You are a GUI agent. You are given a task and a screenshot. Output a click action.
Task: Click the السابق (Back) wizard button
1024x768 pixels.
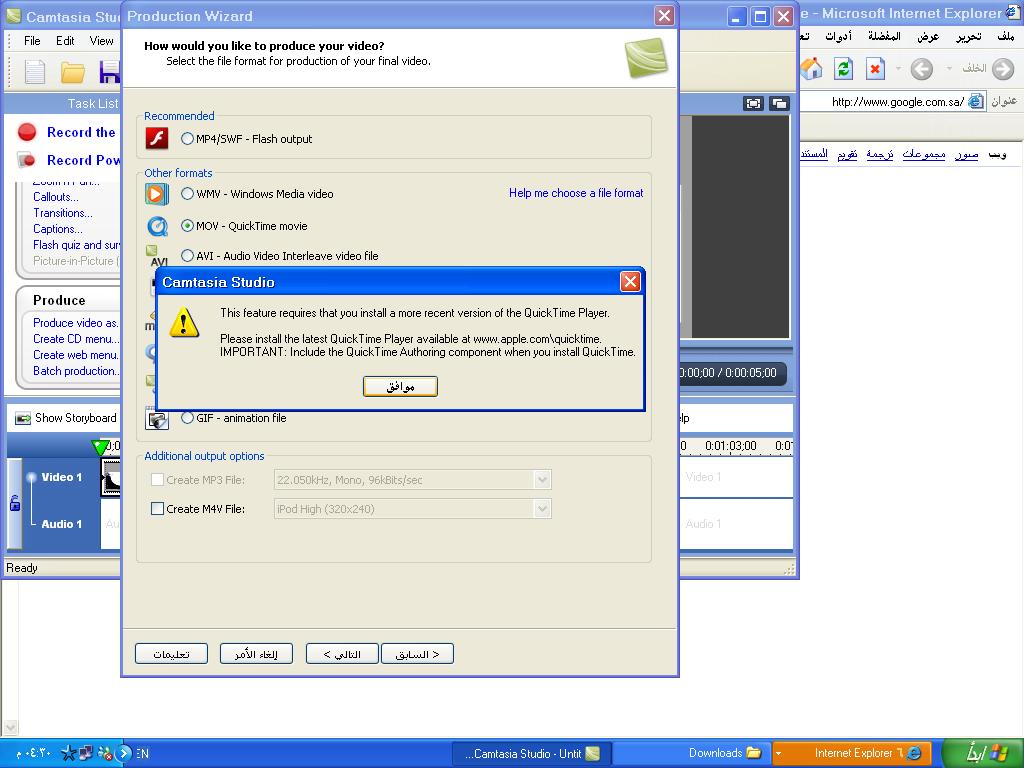pos(417,654)
